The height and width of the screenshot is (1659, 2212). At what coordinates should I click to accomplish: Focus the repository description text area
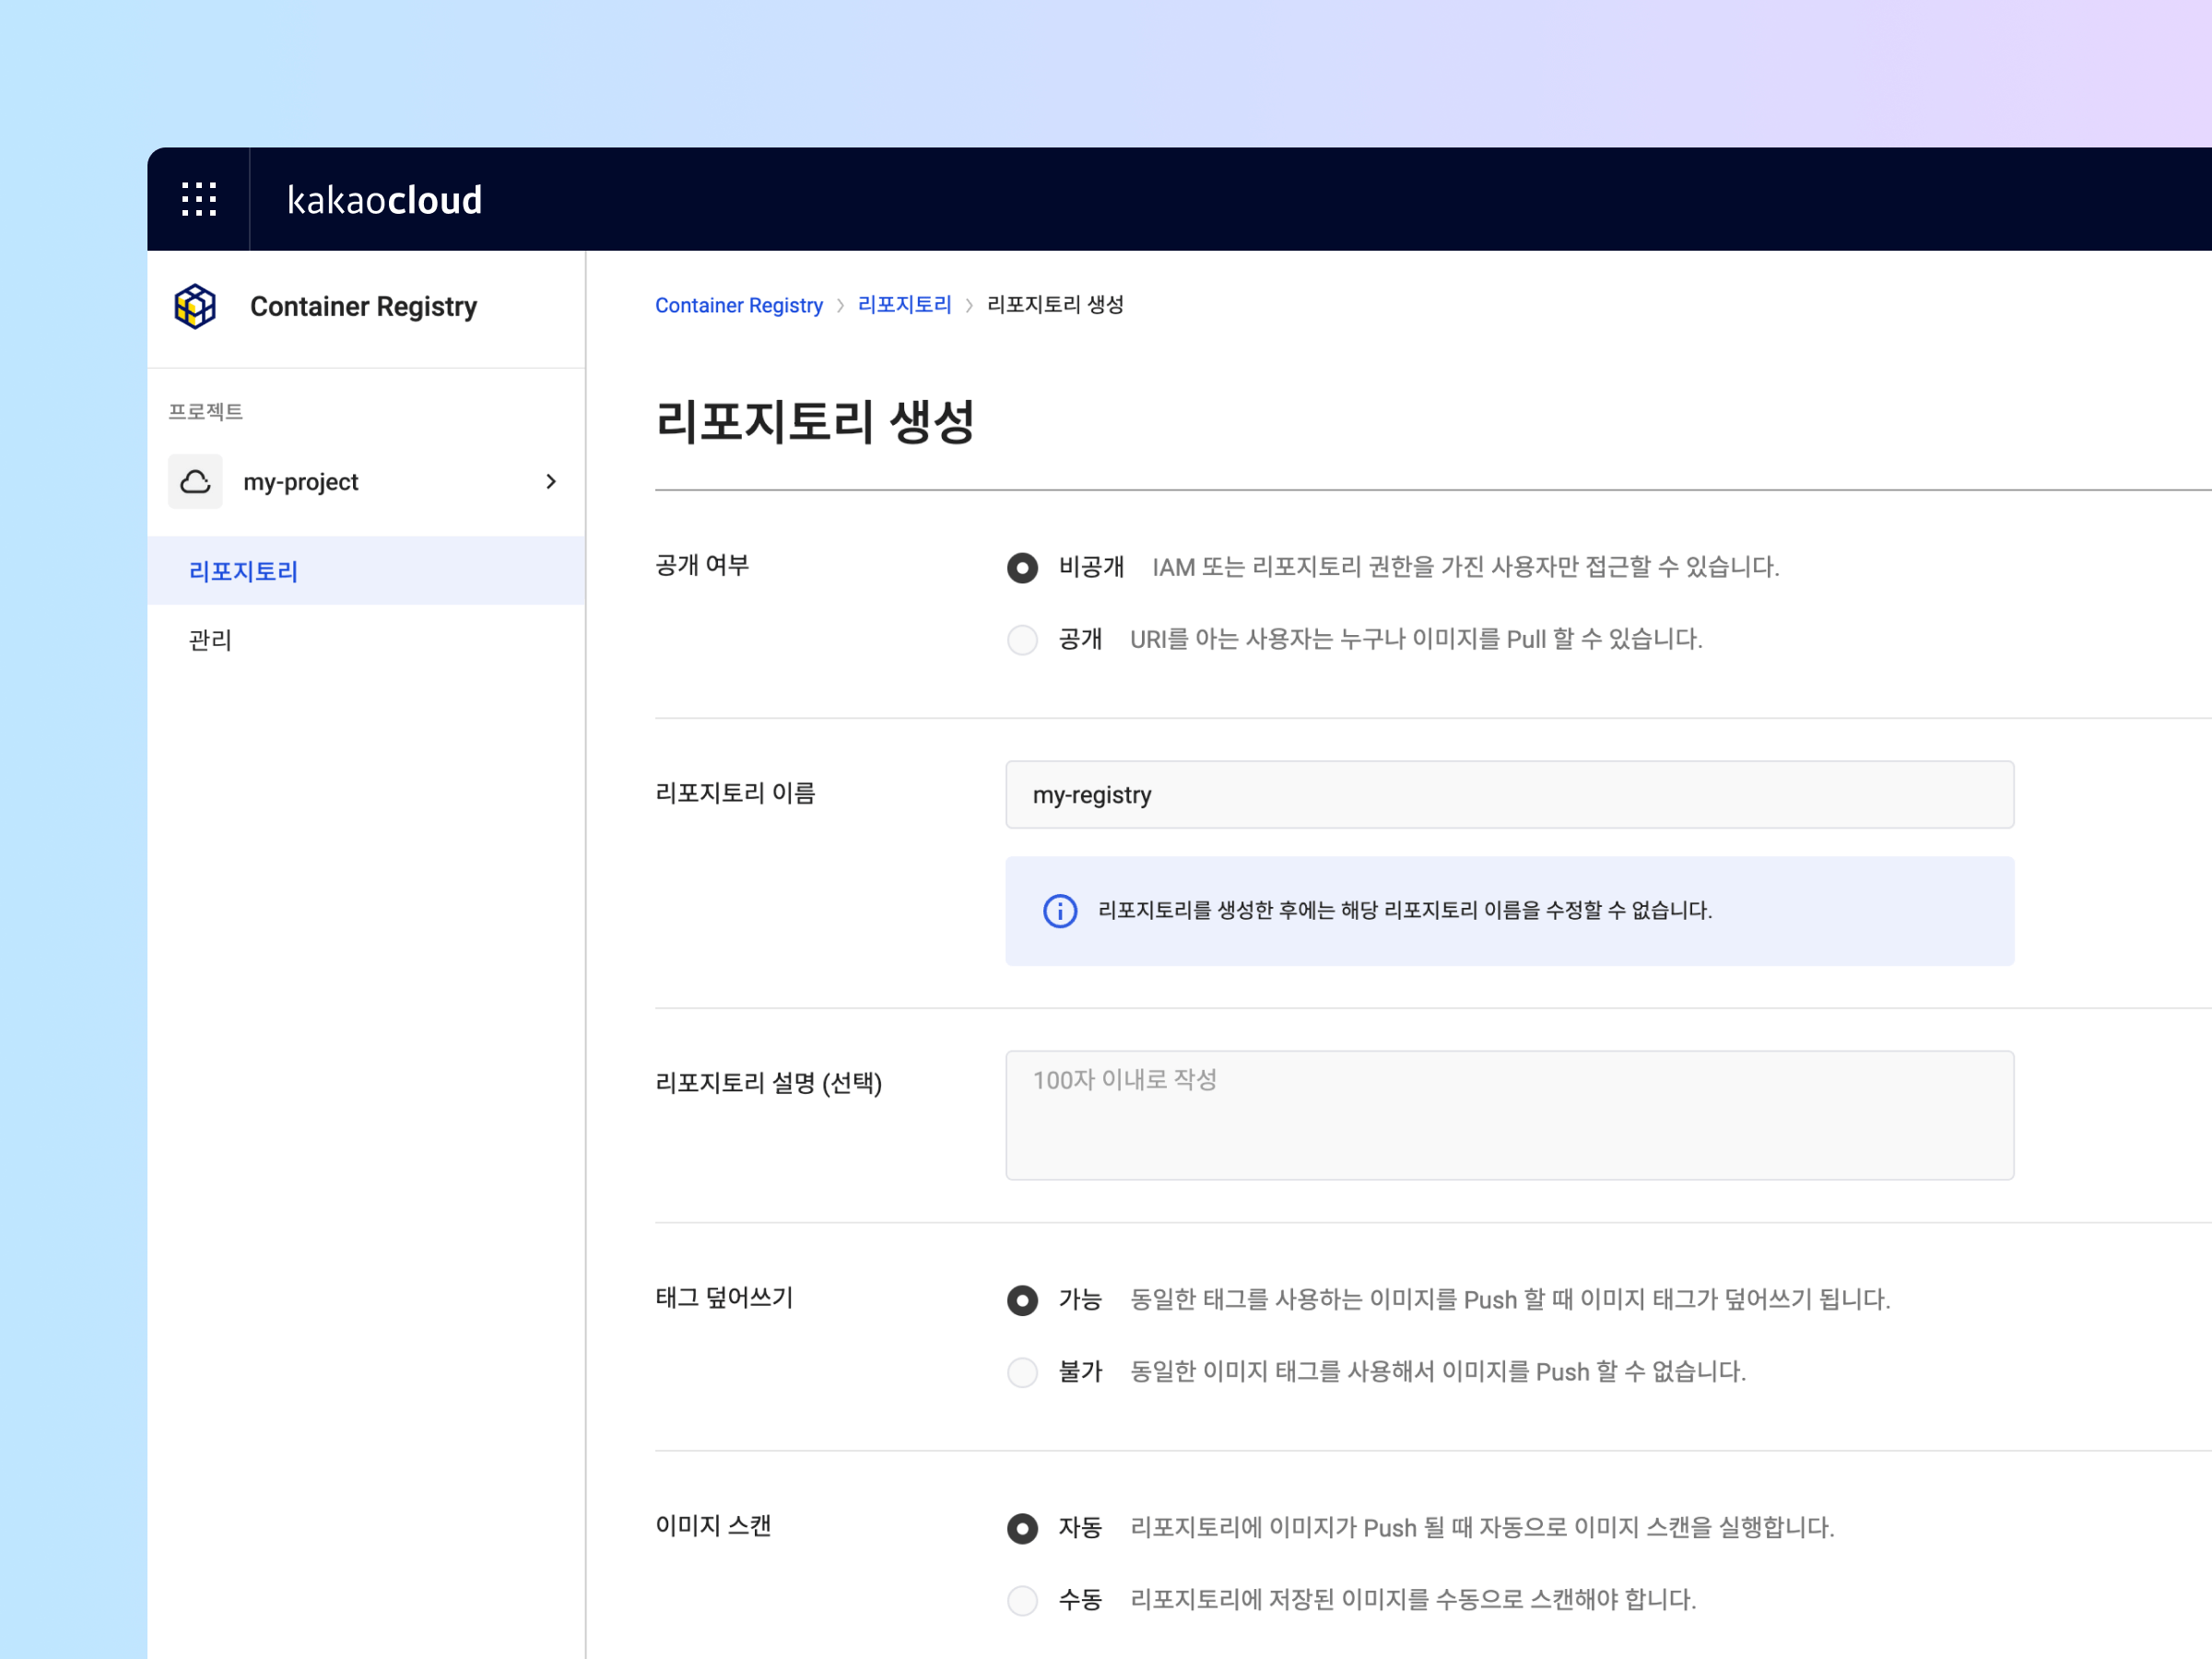(1509, 1115)
